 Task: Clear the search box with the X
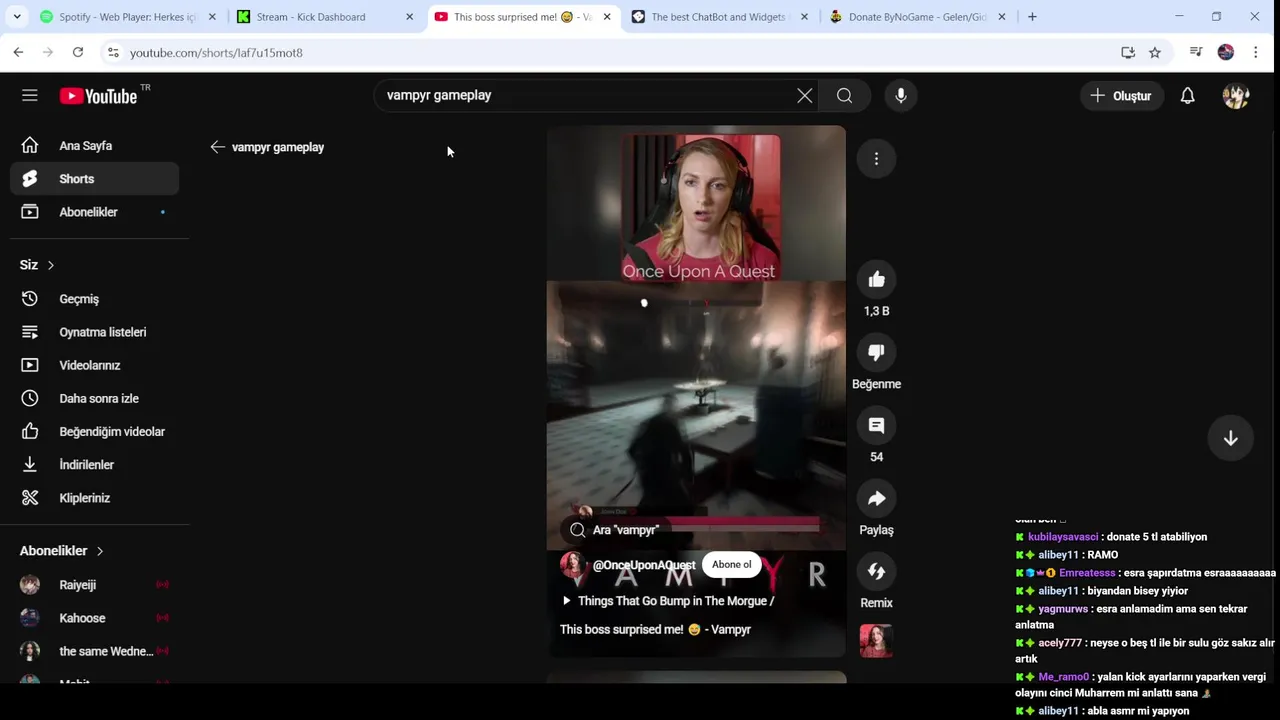pos(805,95)
